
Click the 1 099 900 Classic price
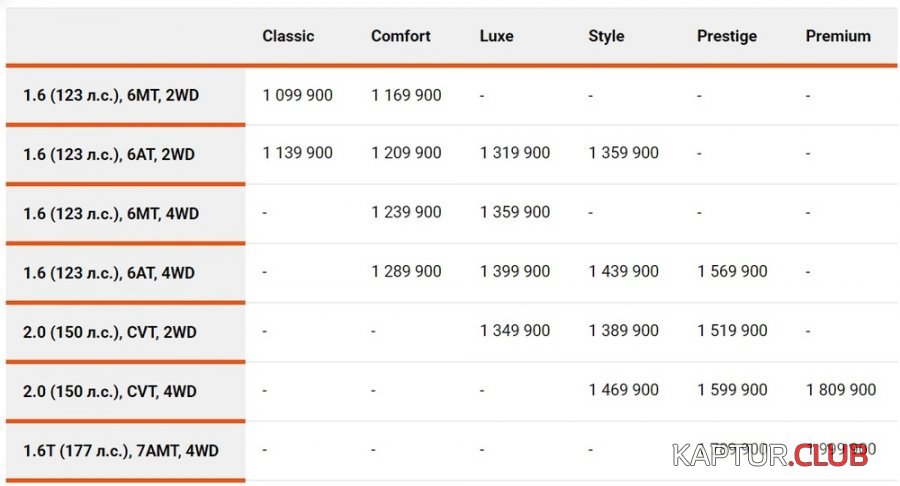[297, 95]
